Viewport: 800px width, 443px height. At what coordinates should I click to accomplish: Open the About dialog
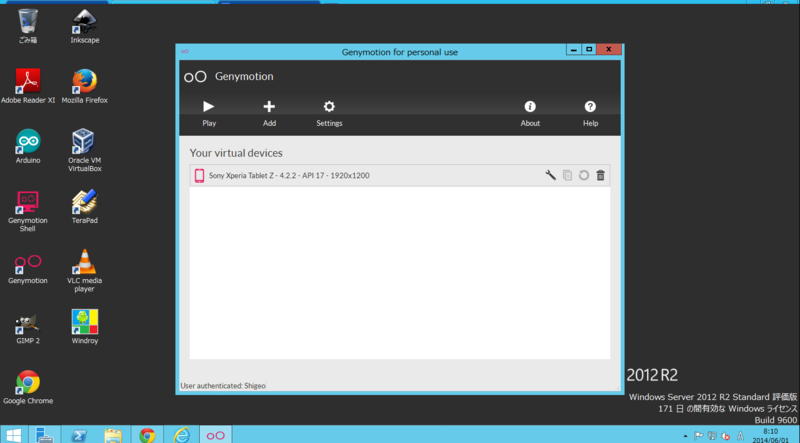tap(530, 113)
